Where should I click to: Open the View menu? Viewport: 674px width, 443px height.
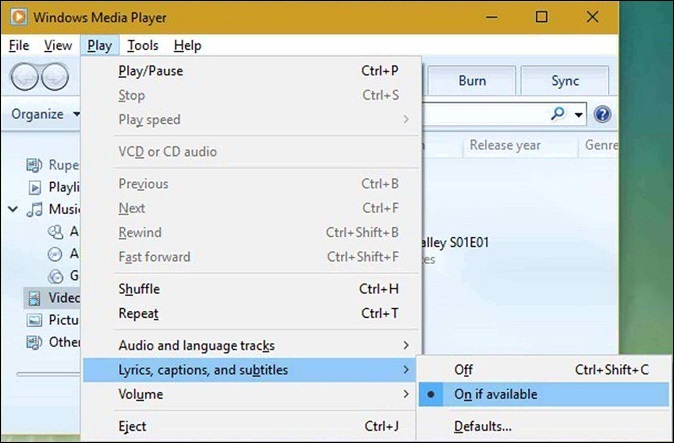[x=58, y=46]
